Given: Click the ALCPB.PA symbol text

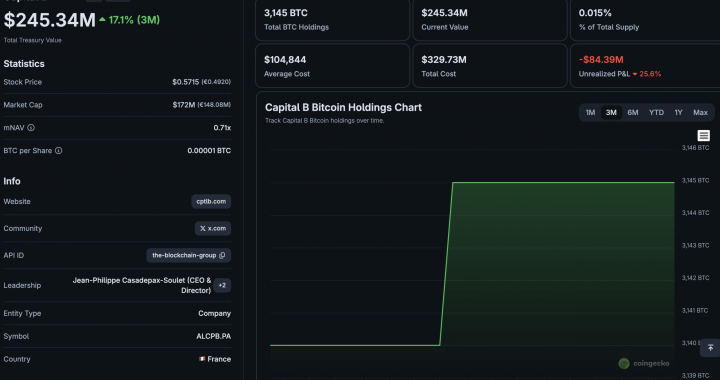Looking at the screenshot, I should coord(214,336).
